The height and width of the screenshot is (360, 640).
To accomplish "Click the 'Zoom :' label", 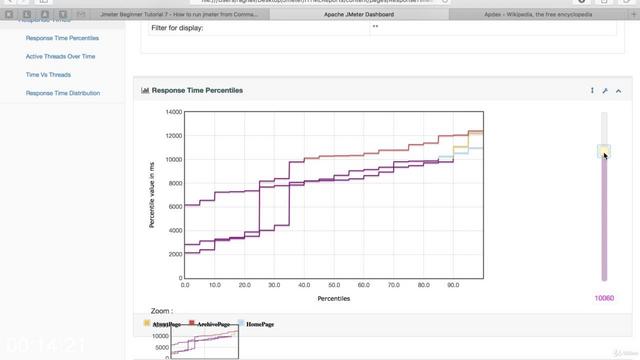I will (x=162, y=311).
